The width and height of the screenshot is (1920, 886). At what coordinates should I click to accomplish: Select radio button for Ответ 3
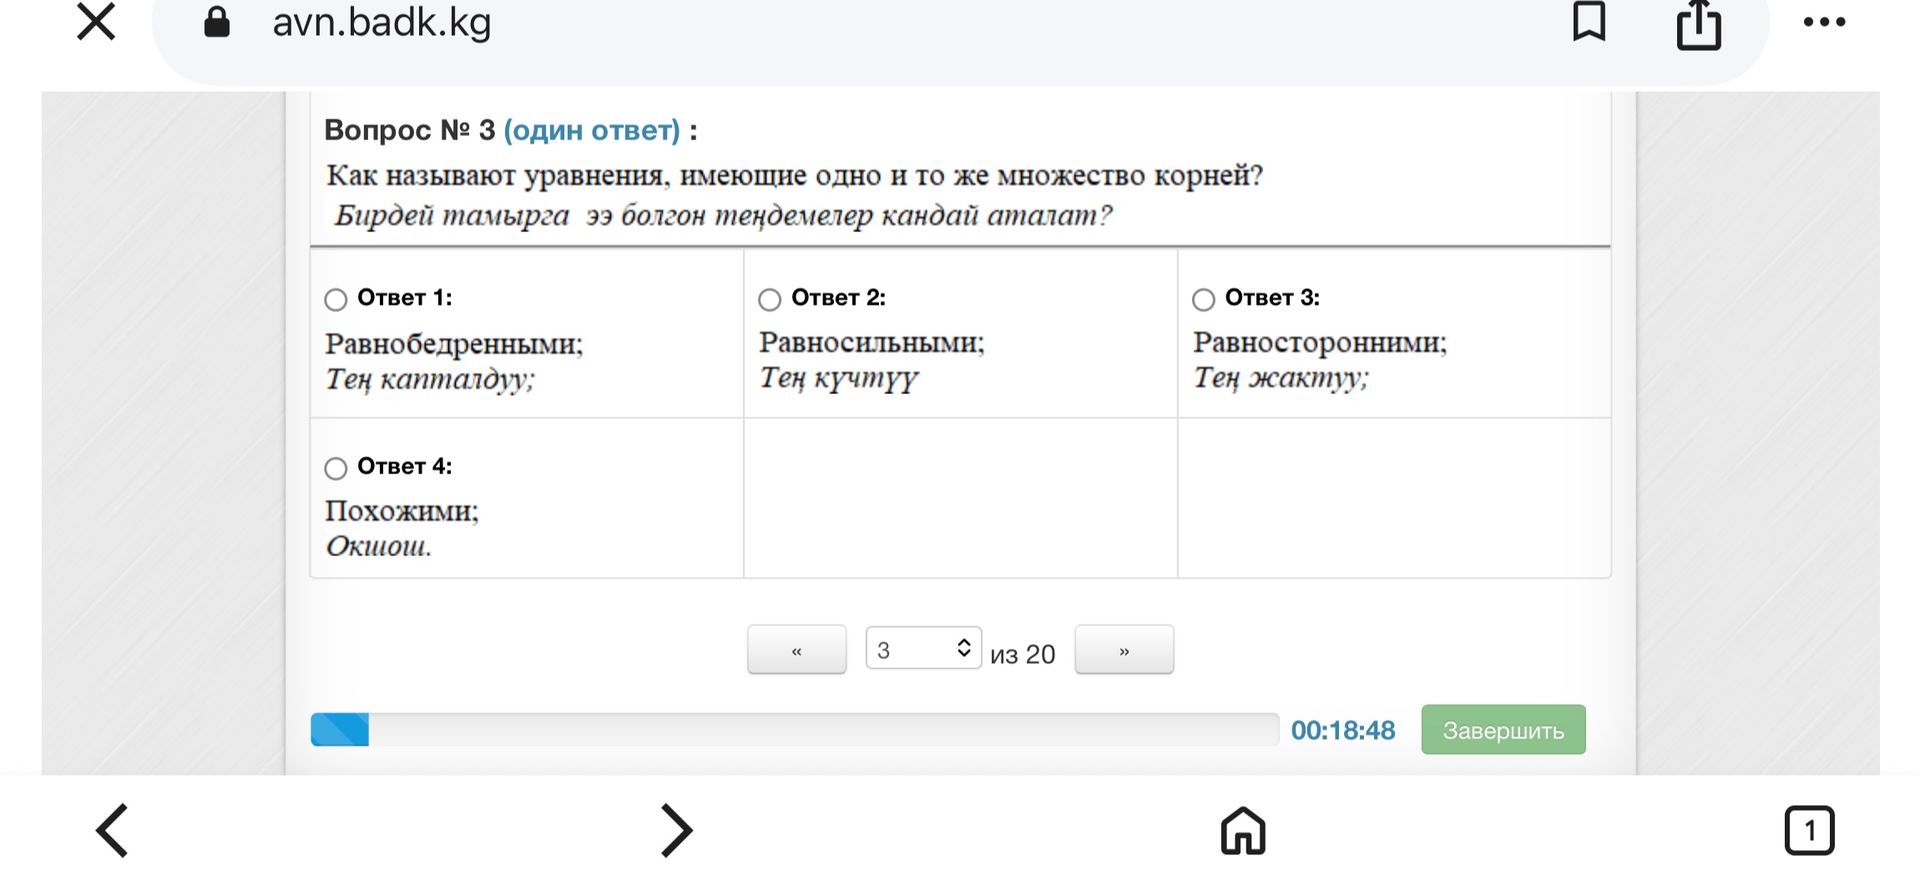click(x=1203, y=299)
